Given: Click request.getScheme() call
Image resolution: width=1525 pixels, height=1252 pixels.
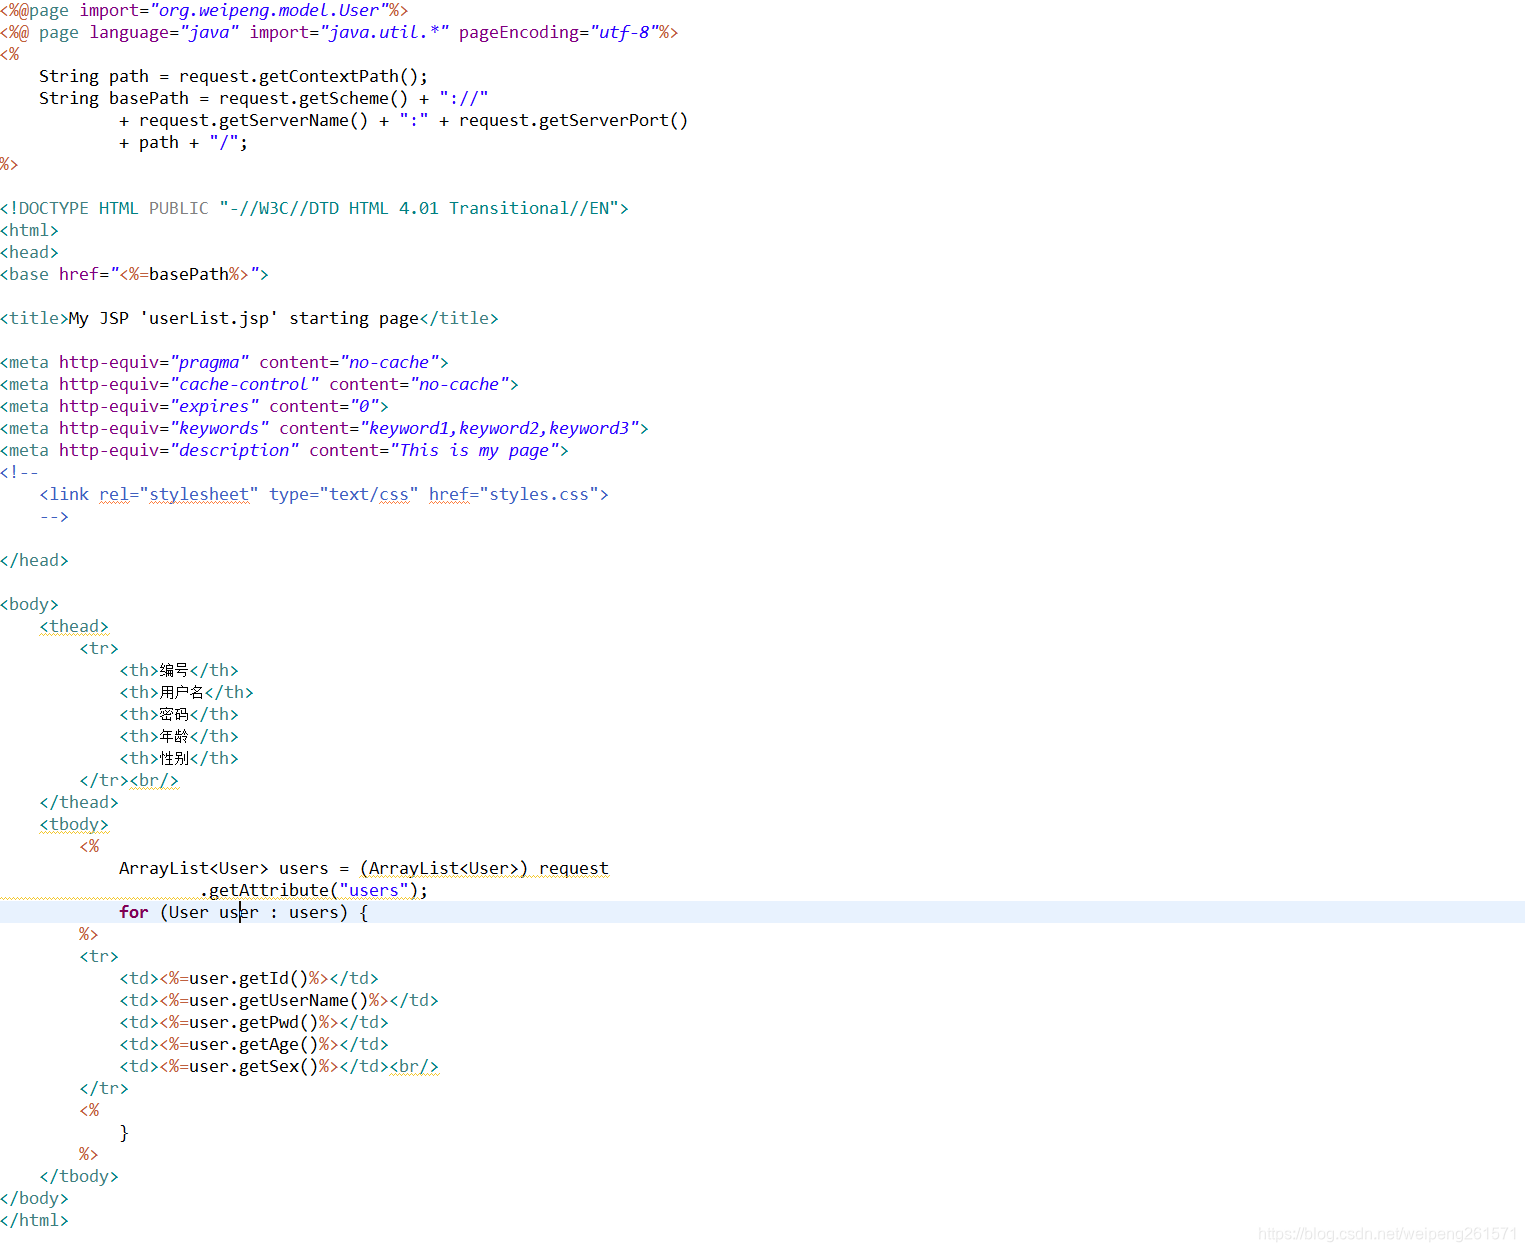Looking at the screenshot, I should click(314, 98).
